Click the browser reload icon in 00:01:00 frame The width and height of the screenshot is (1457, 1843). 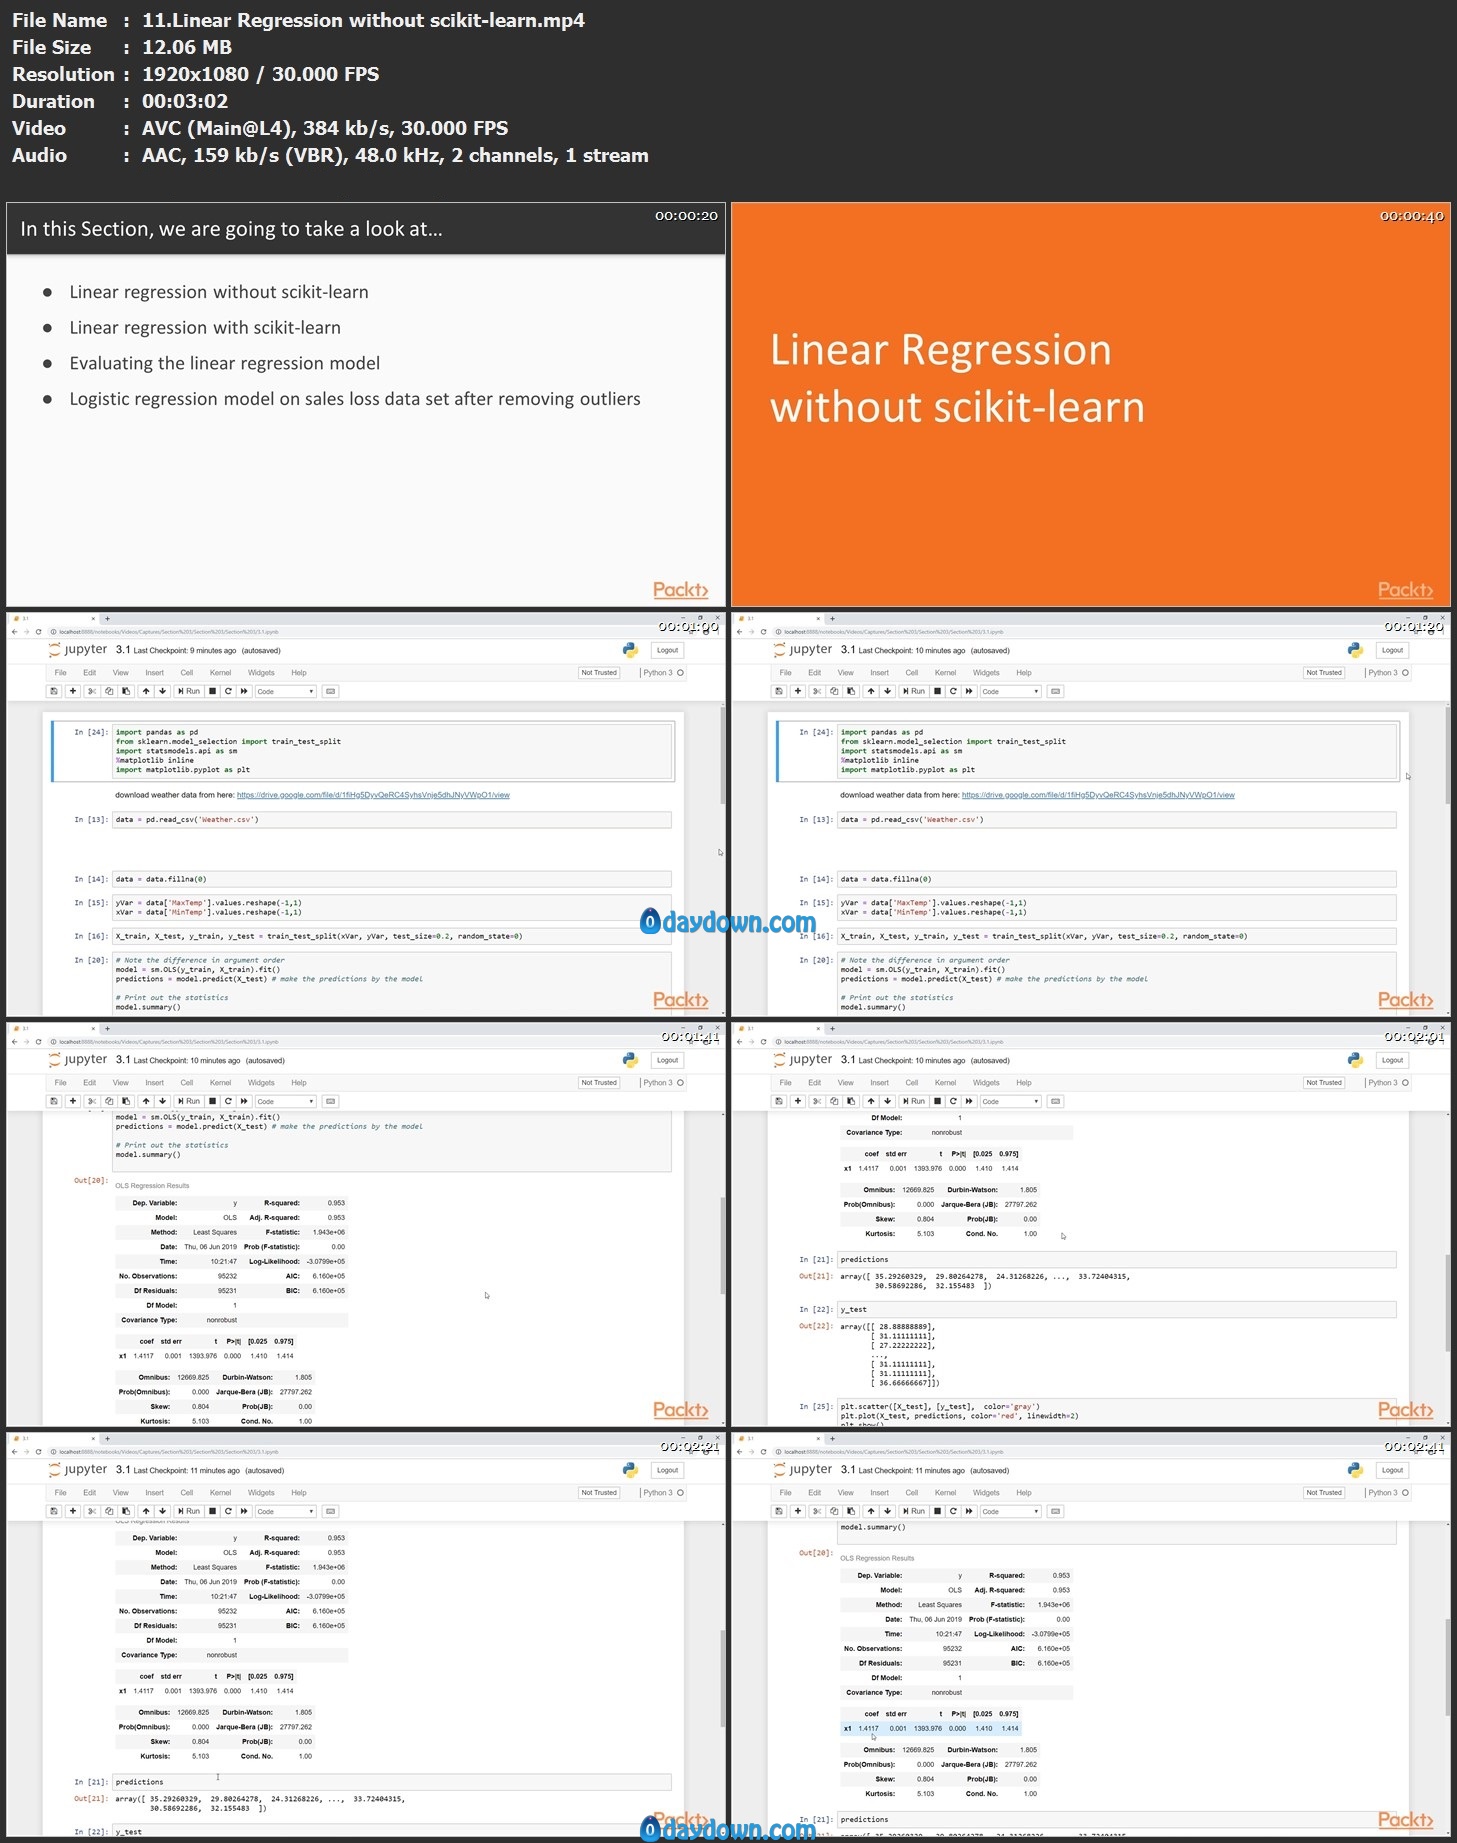[38, 632]
